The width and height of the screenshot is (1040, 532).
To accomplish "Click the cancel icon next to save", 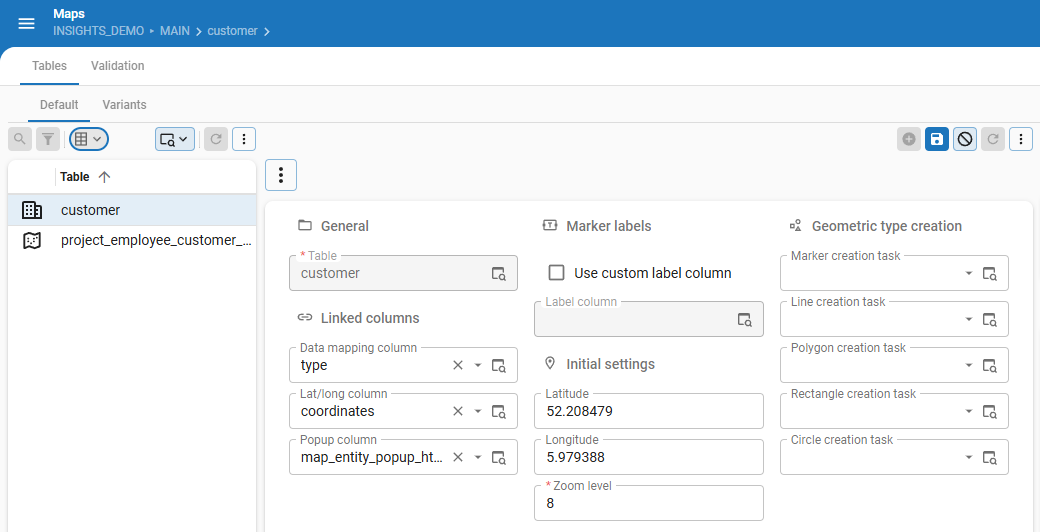I will (x=964, y=139).
